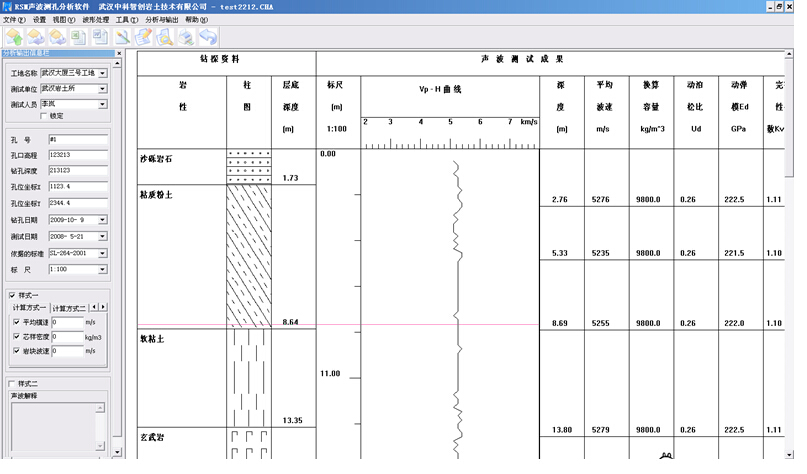This screenshot has width=807, height=474.
Task: Click the pencil edit toolbar icon
Action: tap(143, 37)
